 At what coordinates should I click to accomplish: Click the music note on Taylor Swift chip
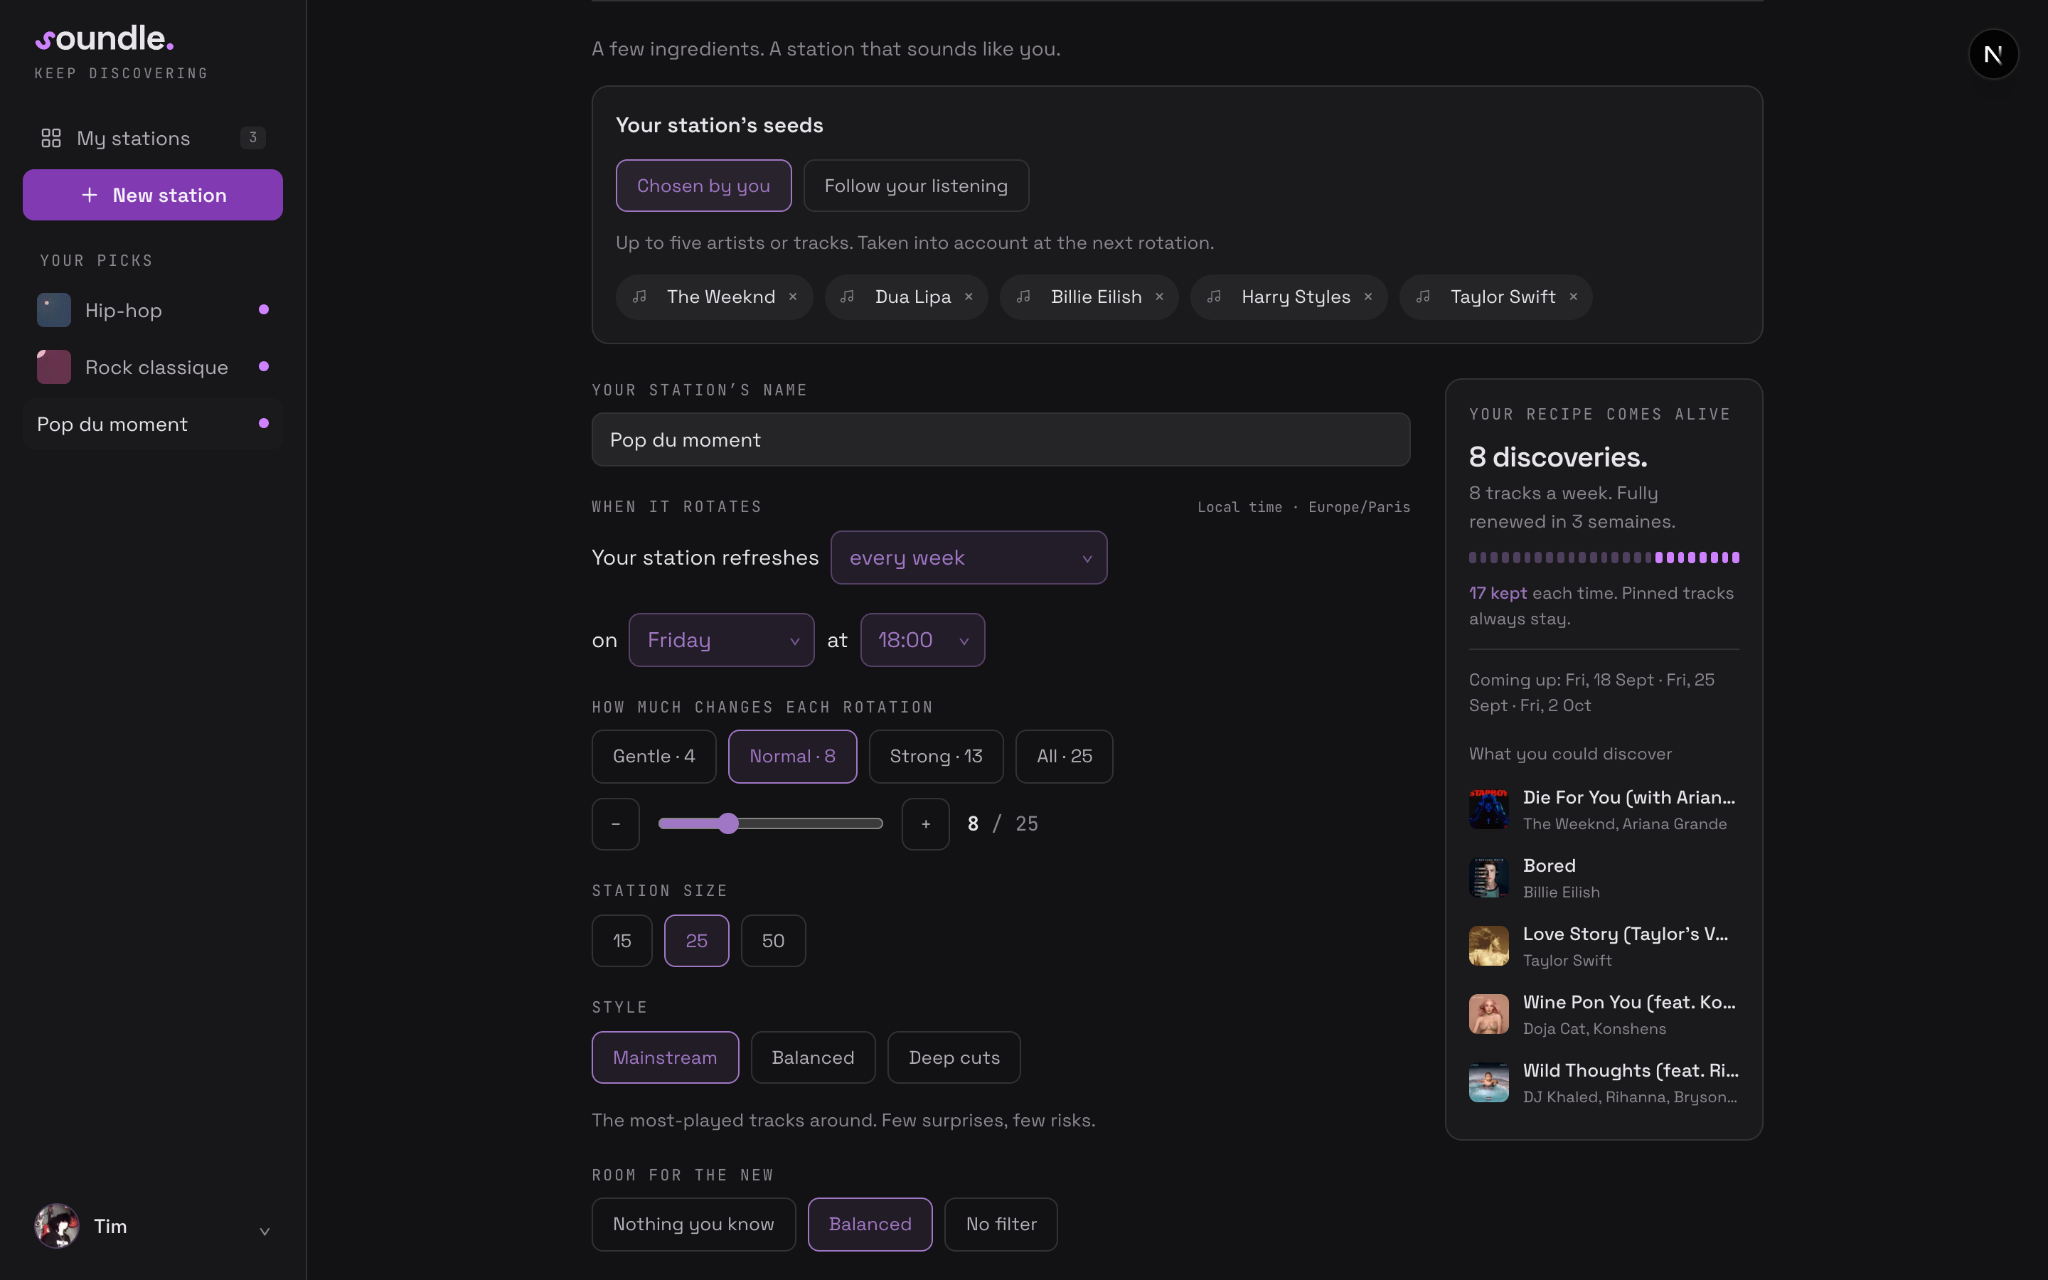coord(1423,297)
